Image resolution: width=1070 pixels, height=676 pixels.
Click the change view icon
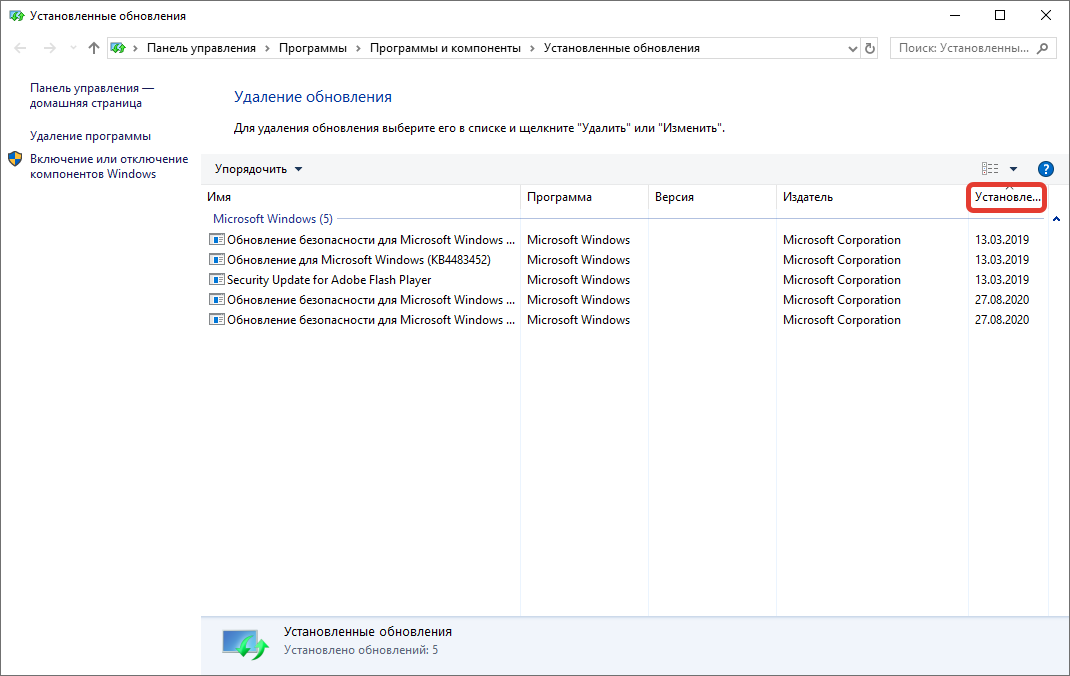tap(990, 169)
